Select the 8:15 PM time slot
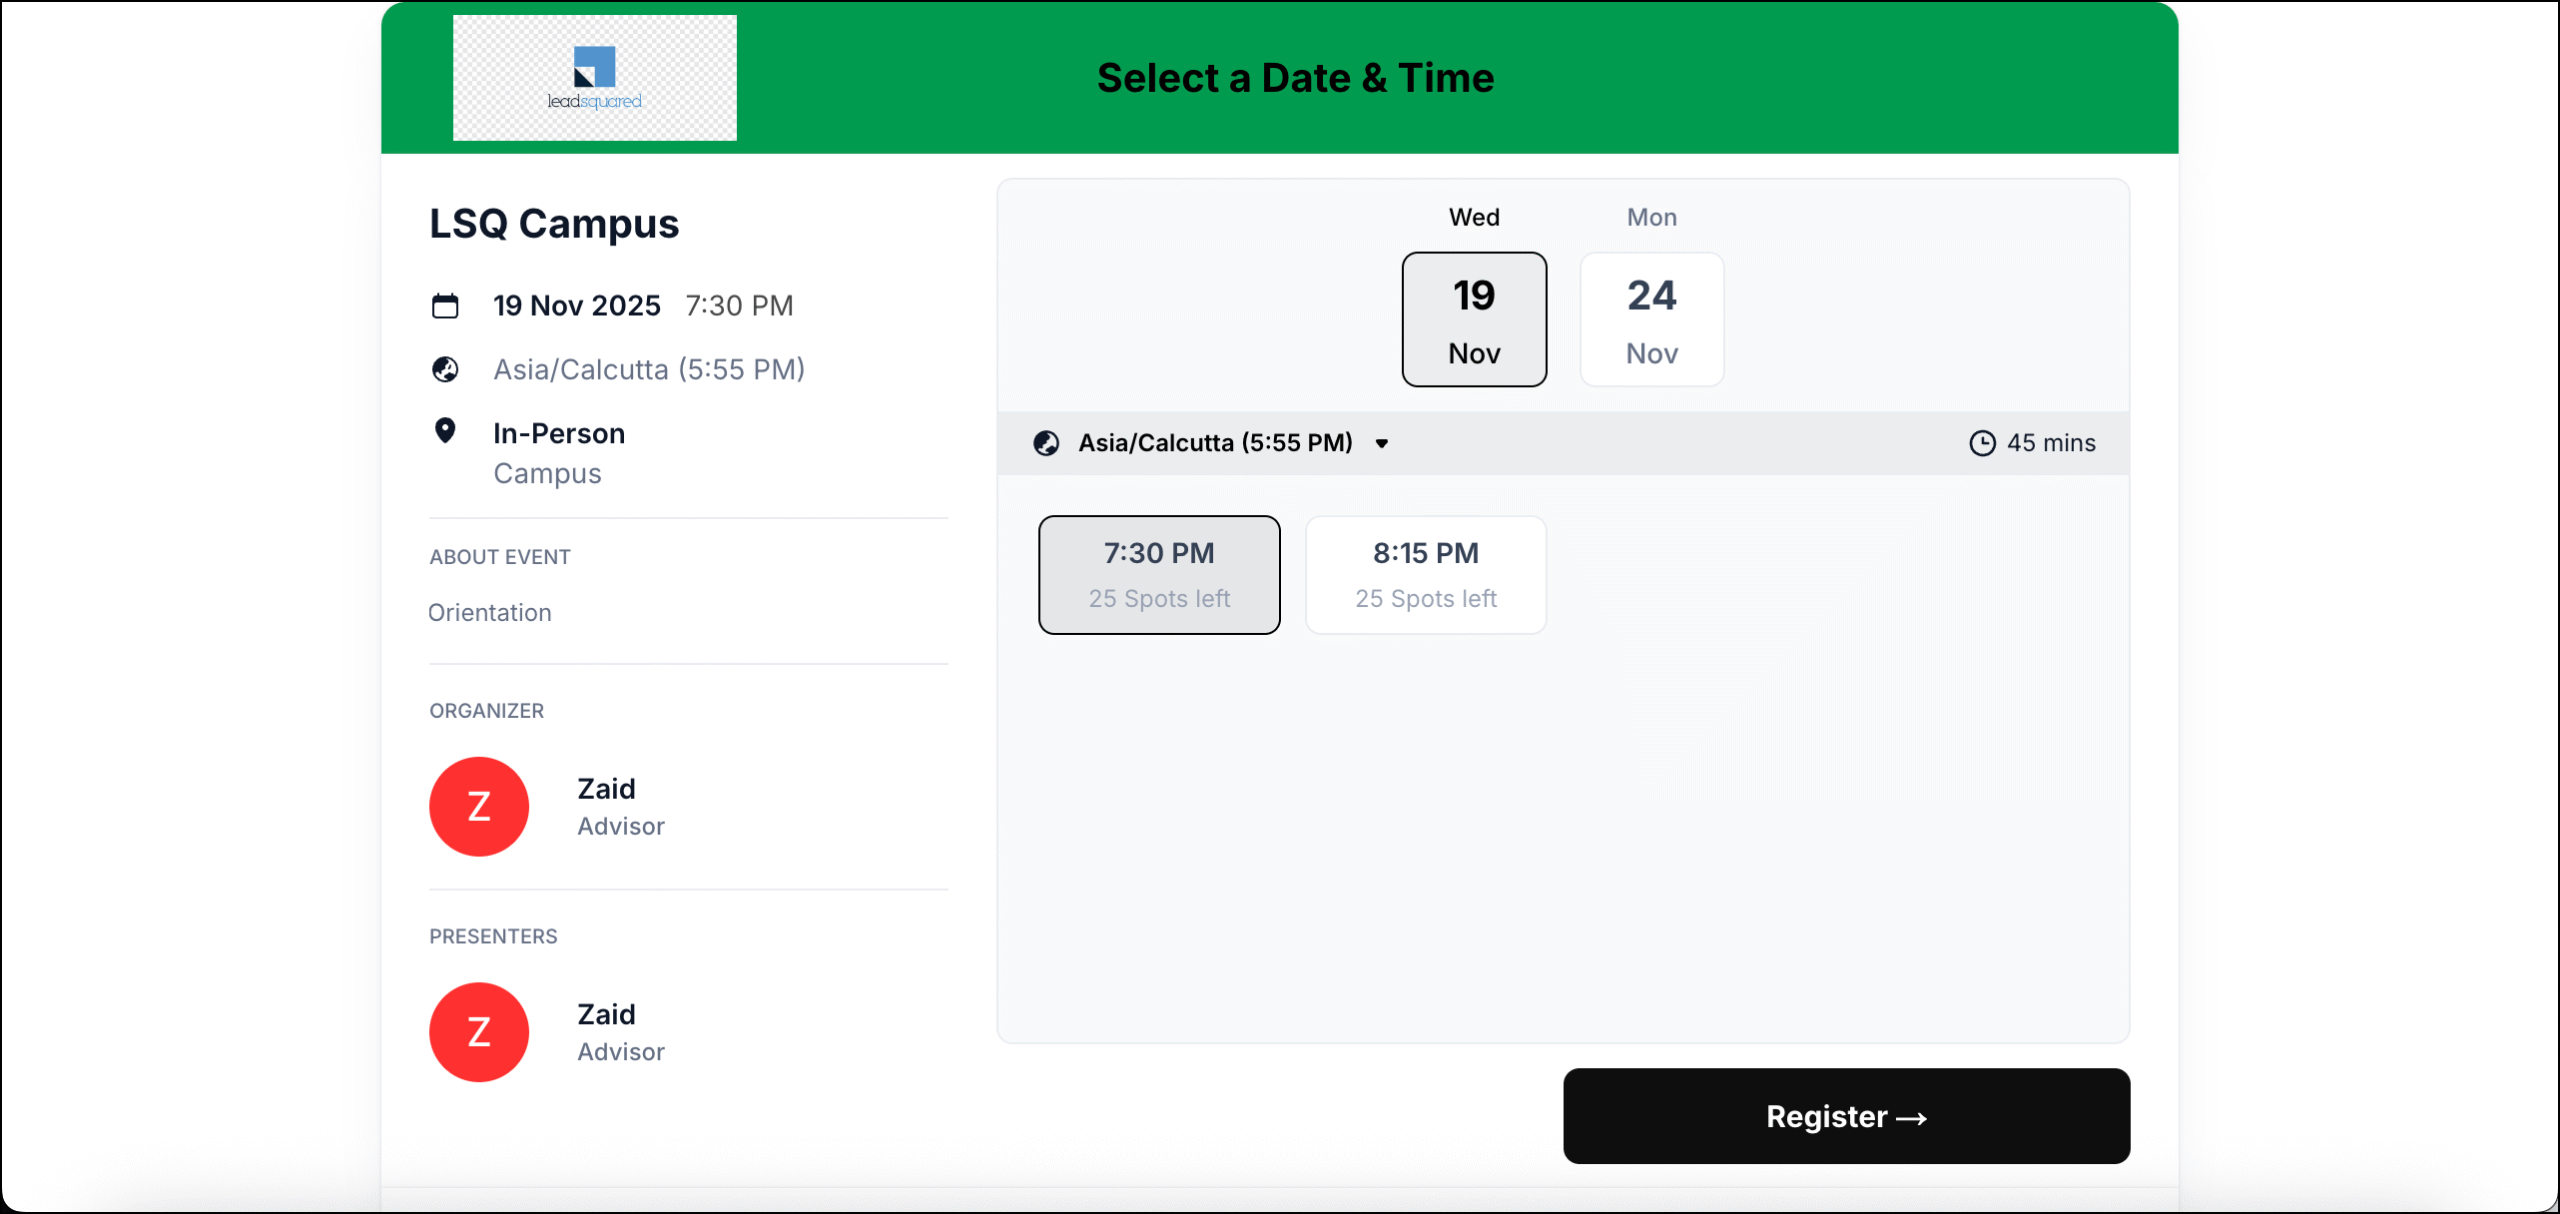Viewport: 2560px width, 1214px height. coord(1425,574)
